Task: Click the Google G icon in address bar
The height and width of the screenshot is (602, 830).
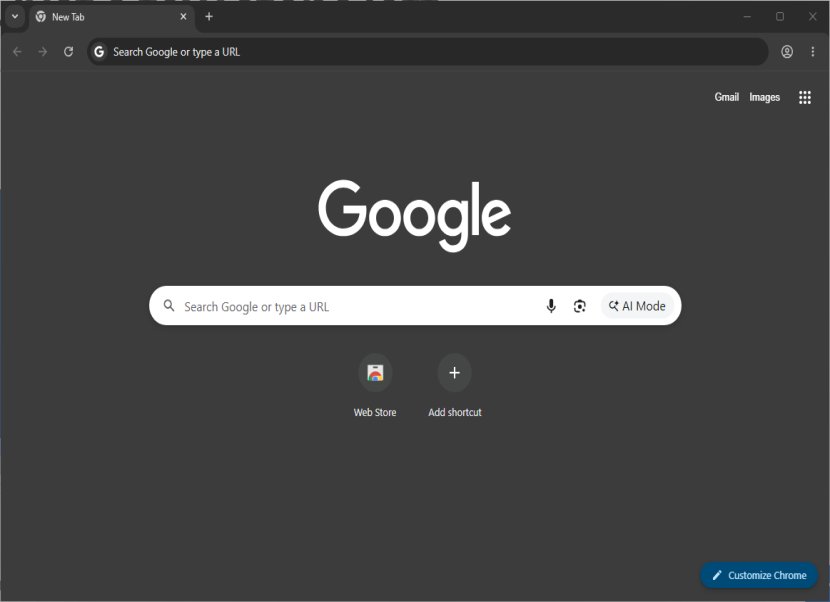Action: [99, 52]
